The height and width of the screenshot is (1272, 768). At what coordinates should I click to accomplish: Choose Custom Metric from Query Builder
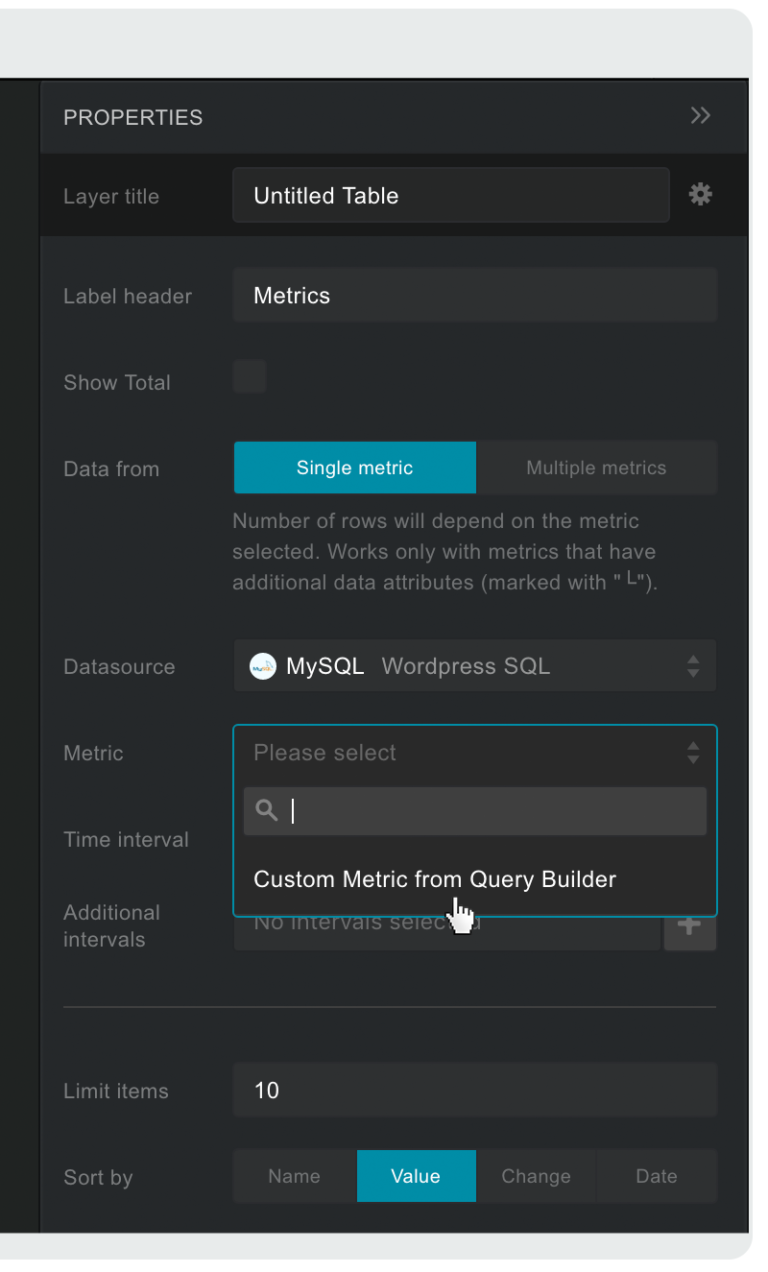pos(437,879)
